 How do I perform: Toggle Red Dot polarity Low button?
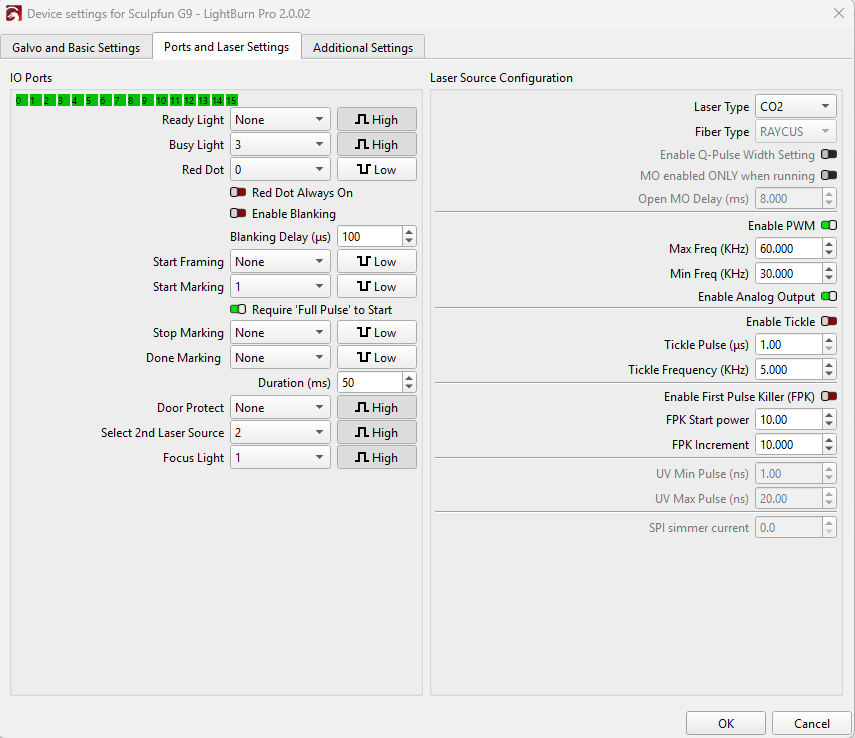pyautogui.click(x=376, y=170)
